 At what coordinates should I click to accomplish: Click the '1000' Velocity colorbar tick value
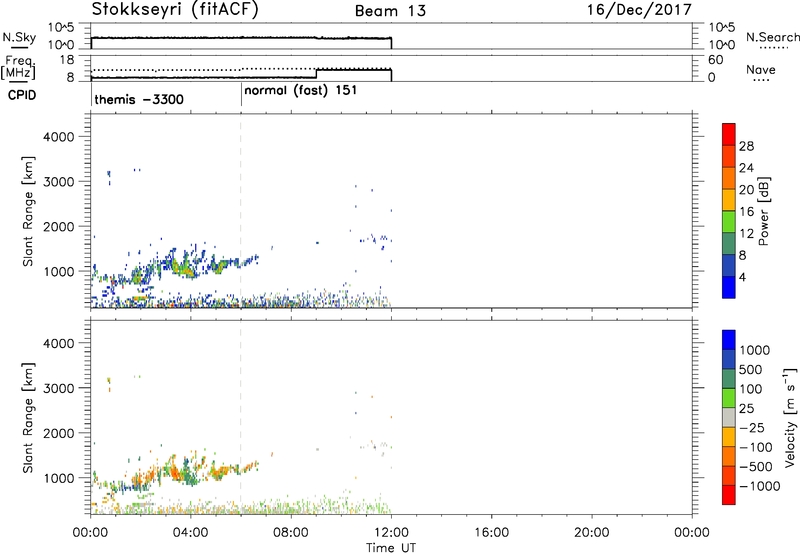point(755,350)
